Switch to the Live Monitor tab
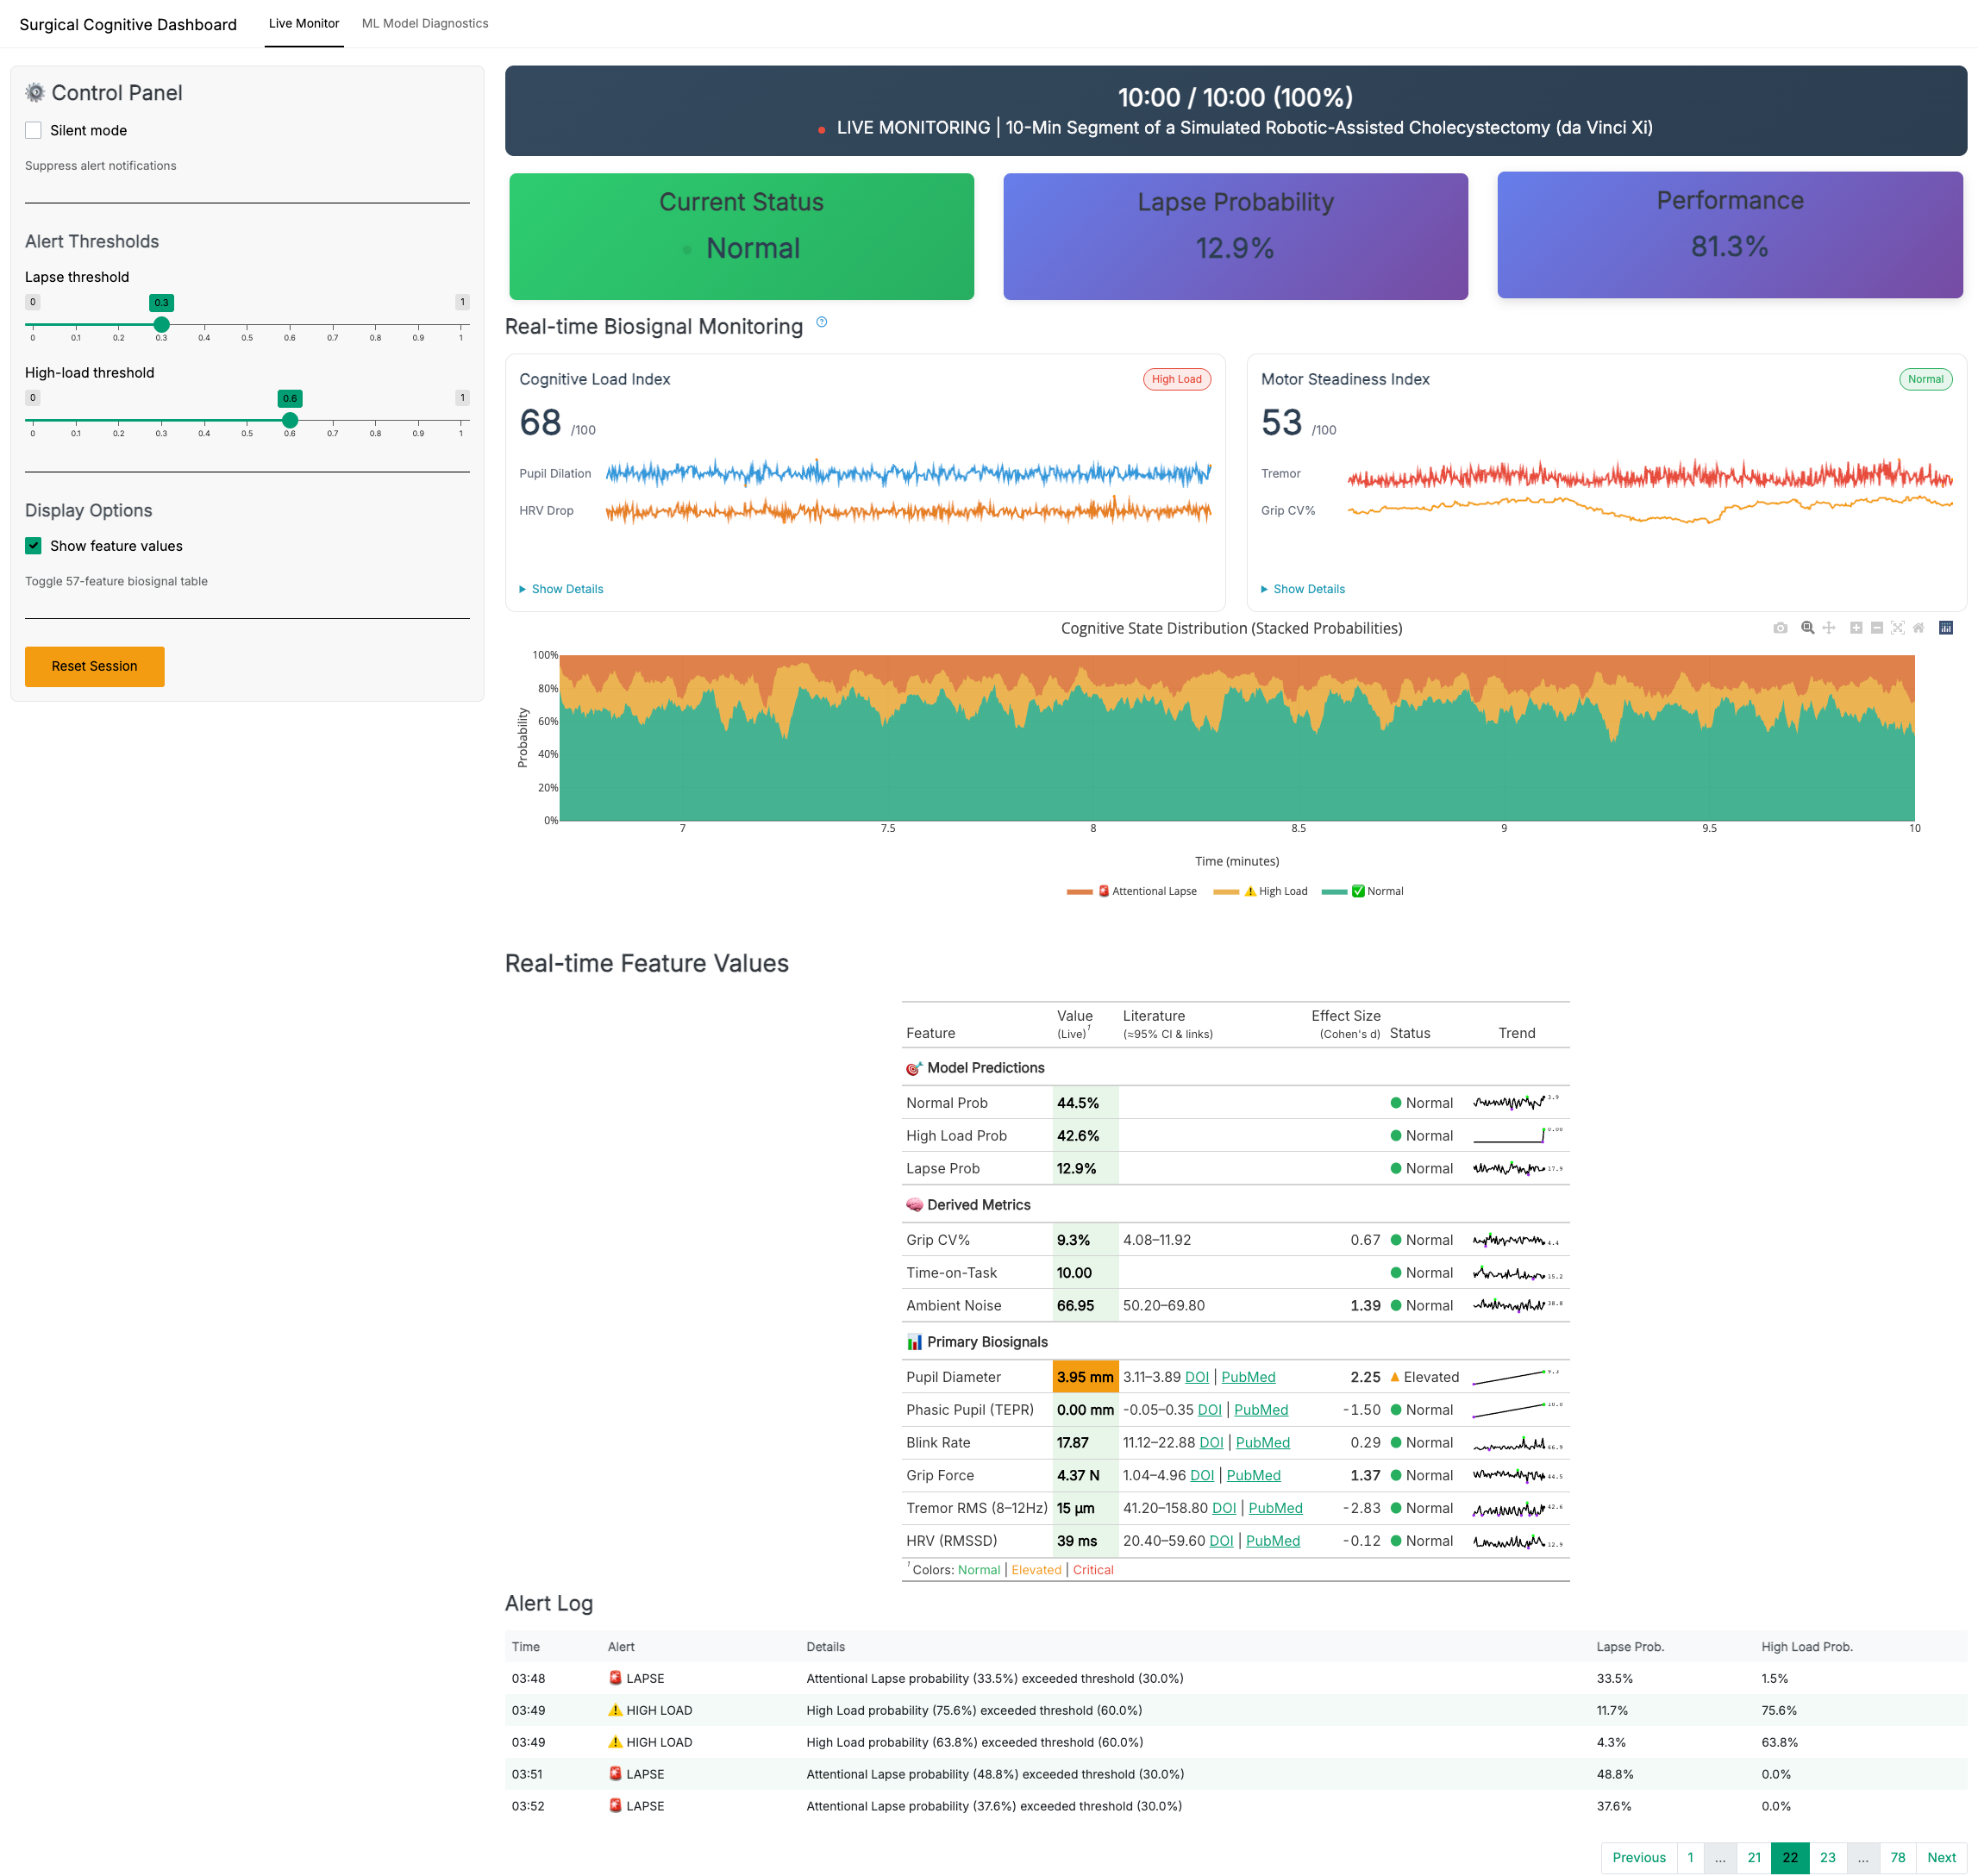This screenshot has height=1876, width=1978. [x=304, y=23]
